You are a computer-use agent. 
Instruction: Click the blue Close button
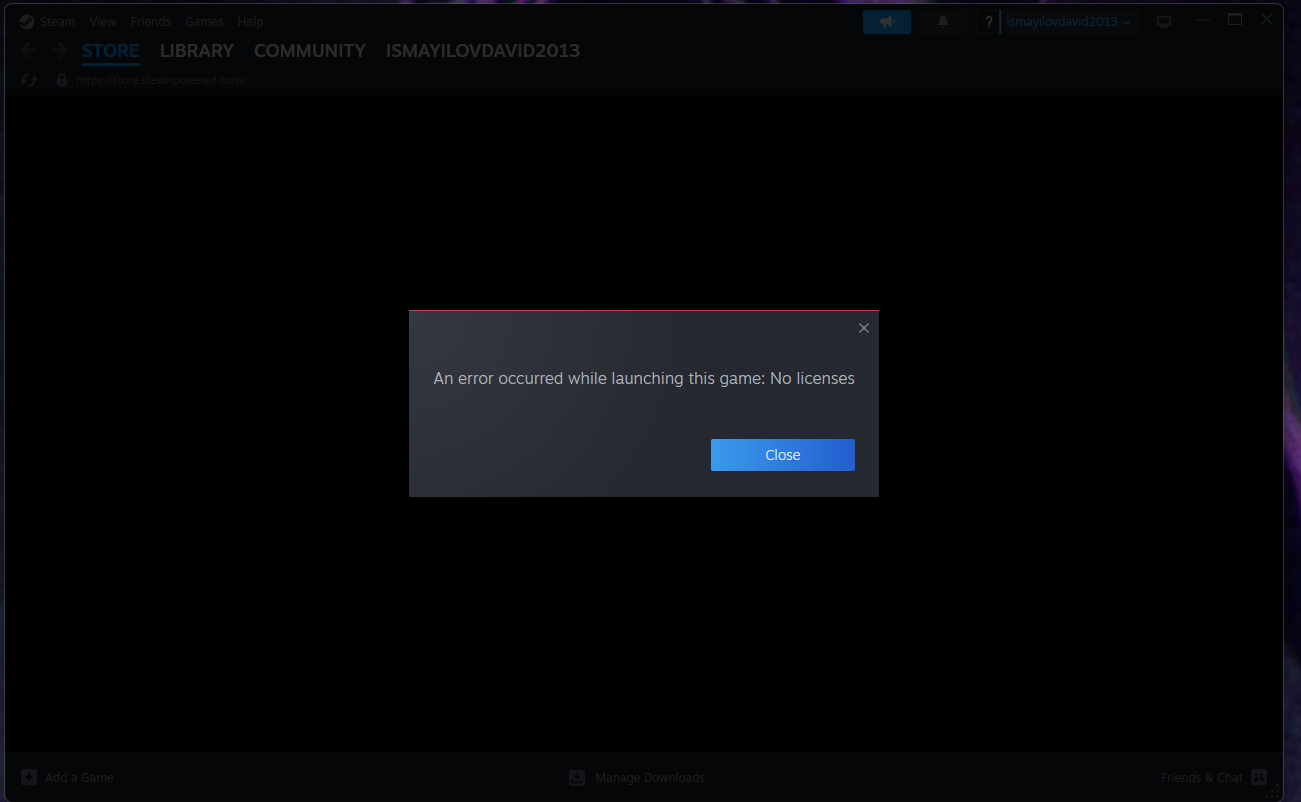(783, 455)
